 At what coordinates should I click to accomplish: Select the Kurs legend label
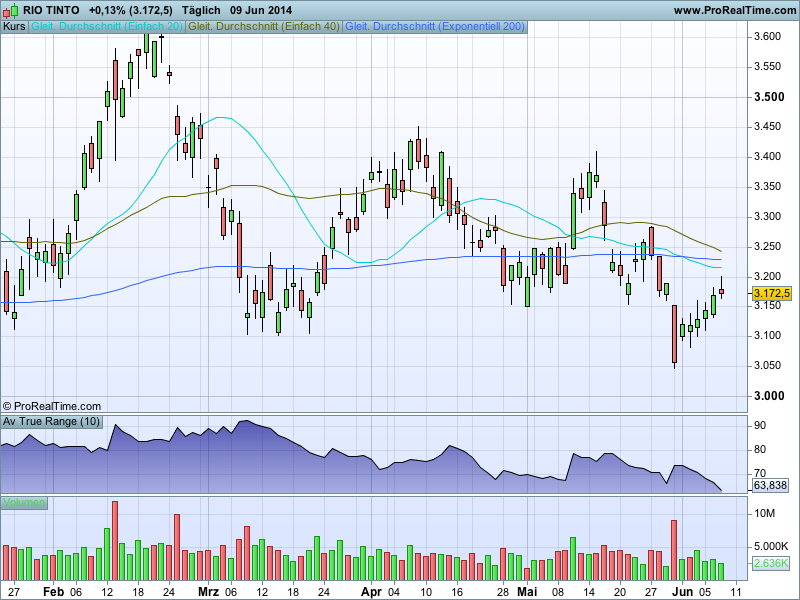point(14,26)
